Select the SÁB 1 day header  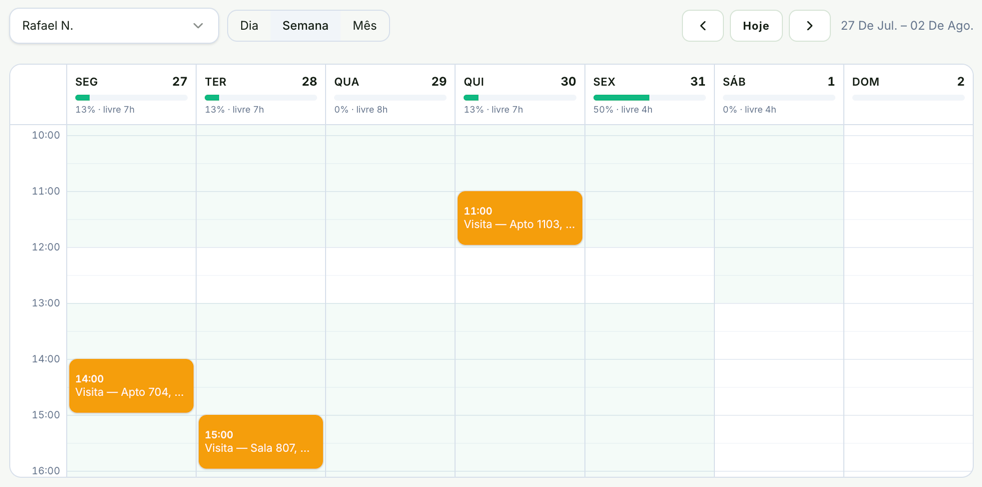click(x=779, y=95)
